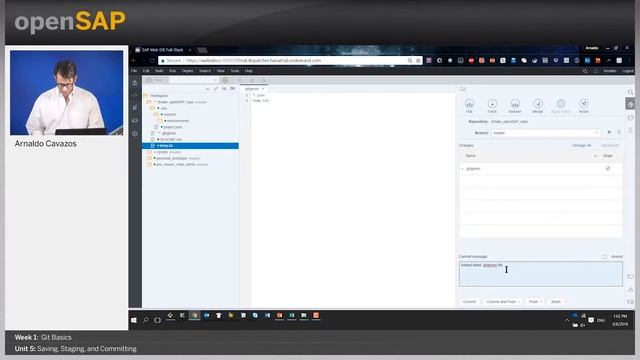Open Windows Start menu
The width and height of the screenshot is (640, 360).
click(133, 320)
